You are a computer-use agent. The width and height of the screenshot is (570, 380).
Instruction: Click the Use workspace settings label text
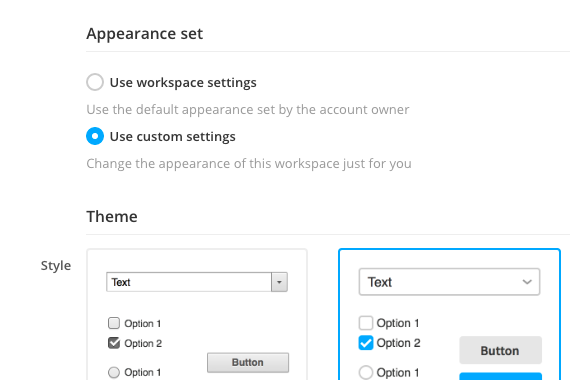[x=183, y=83]
